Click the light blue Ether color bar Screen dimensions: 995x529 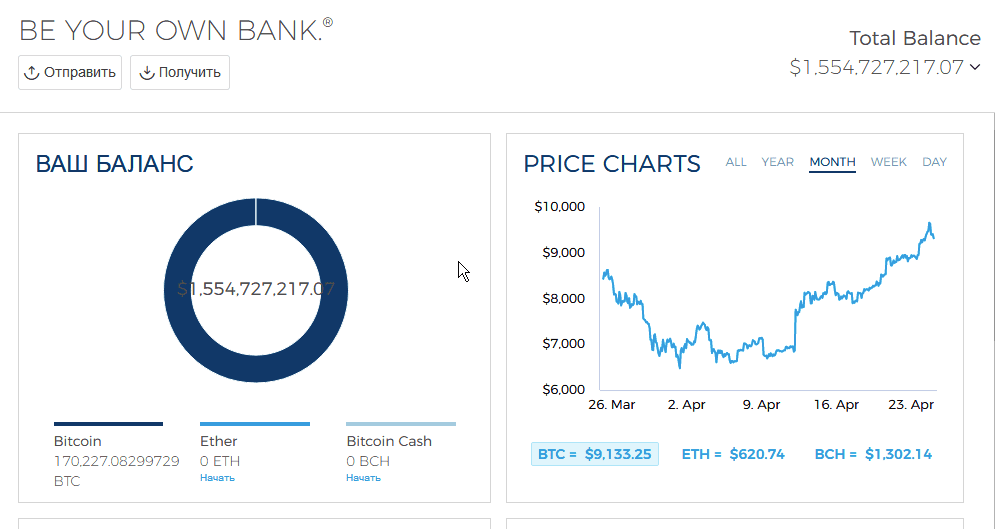(x=254, y=424)
